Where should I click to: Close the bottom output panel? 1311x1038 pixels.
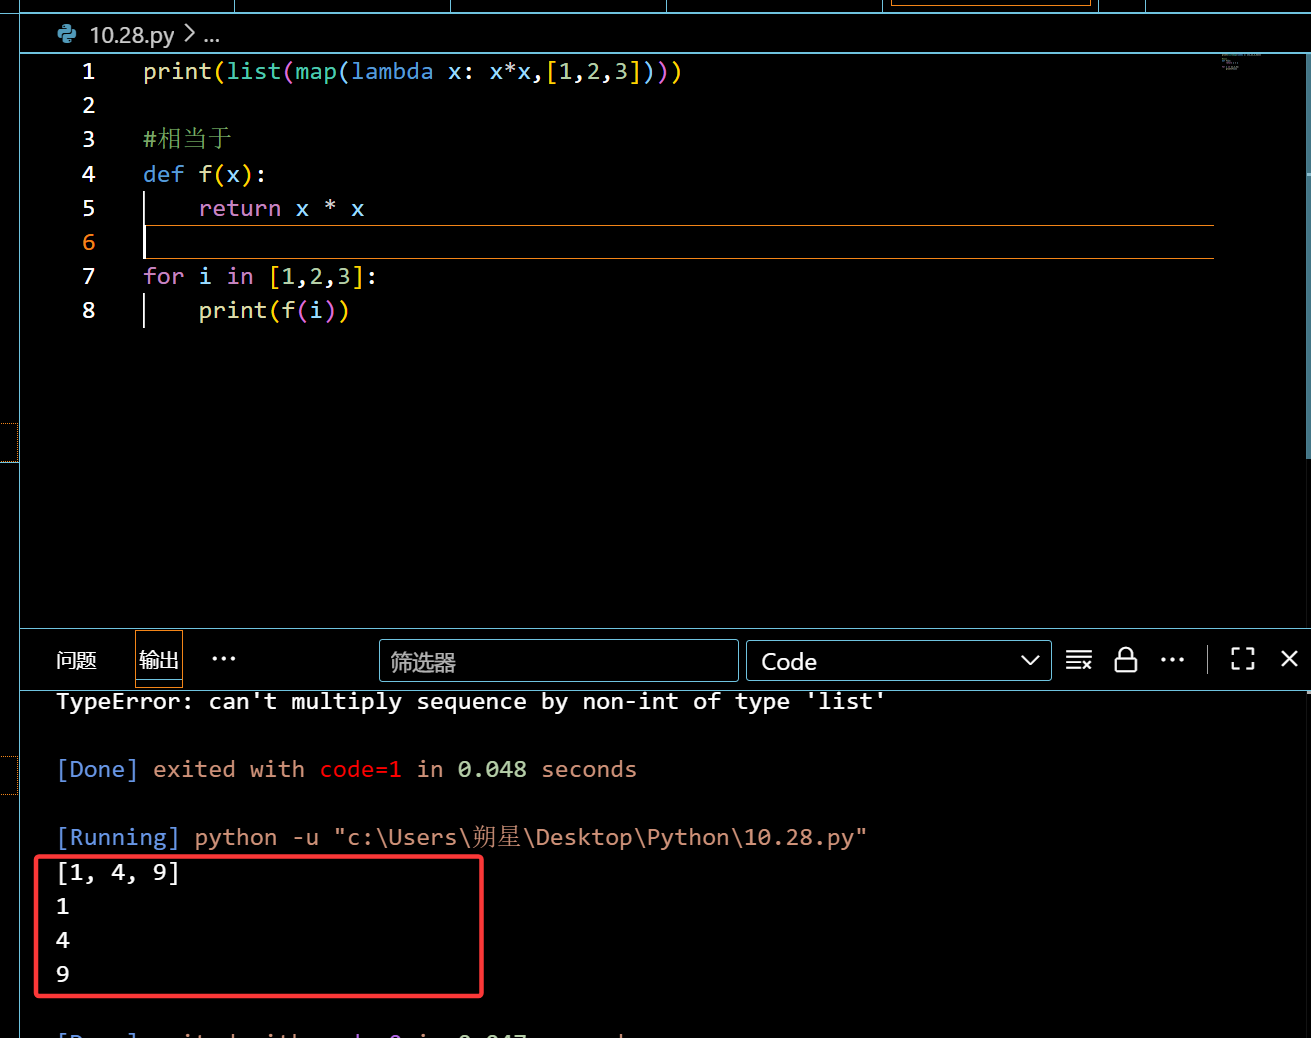[x=1289, y=659]
